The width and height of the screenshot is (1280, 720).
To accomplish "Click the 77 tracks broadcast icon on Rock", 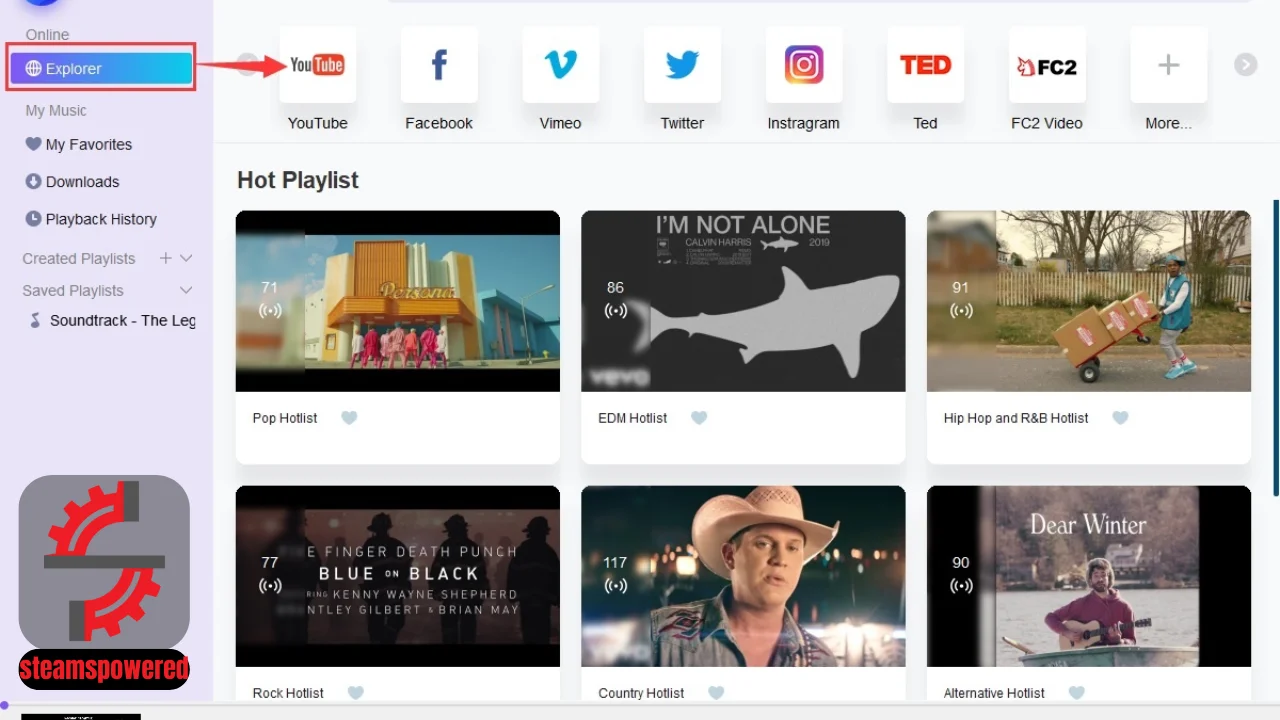I will 270,585.
